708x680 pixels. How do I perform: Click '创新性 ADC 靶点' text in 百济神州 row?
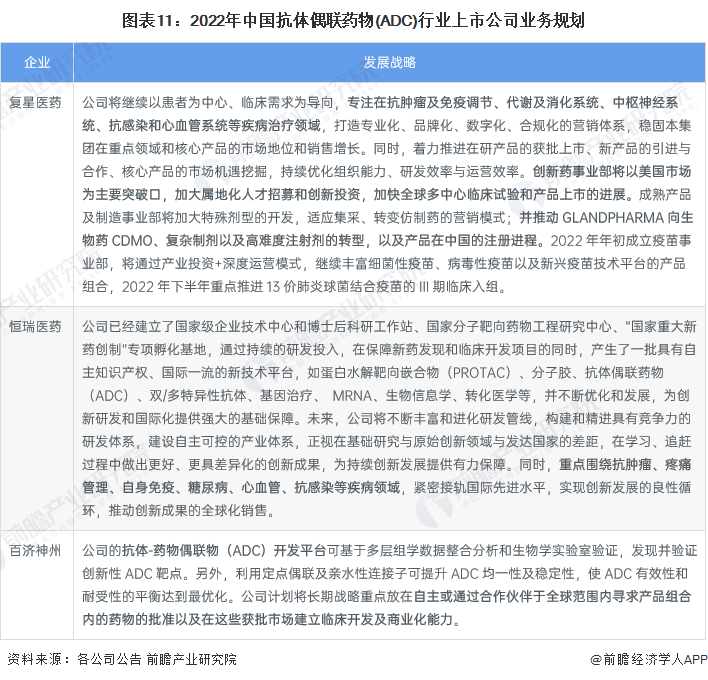131,573
